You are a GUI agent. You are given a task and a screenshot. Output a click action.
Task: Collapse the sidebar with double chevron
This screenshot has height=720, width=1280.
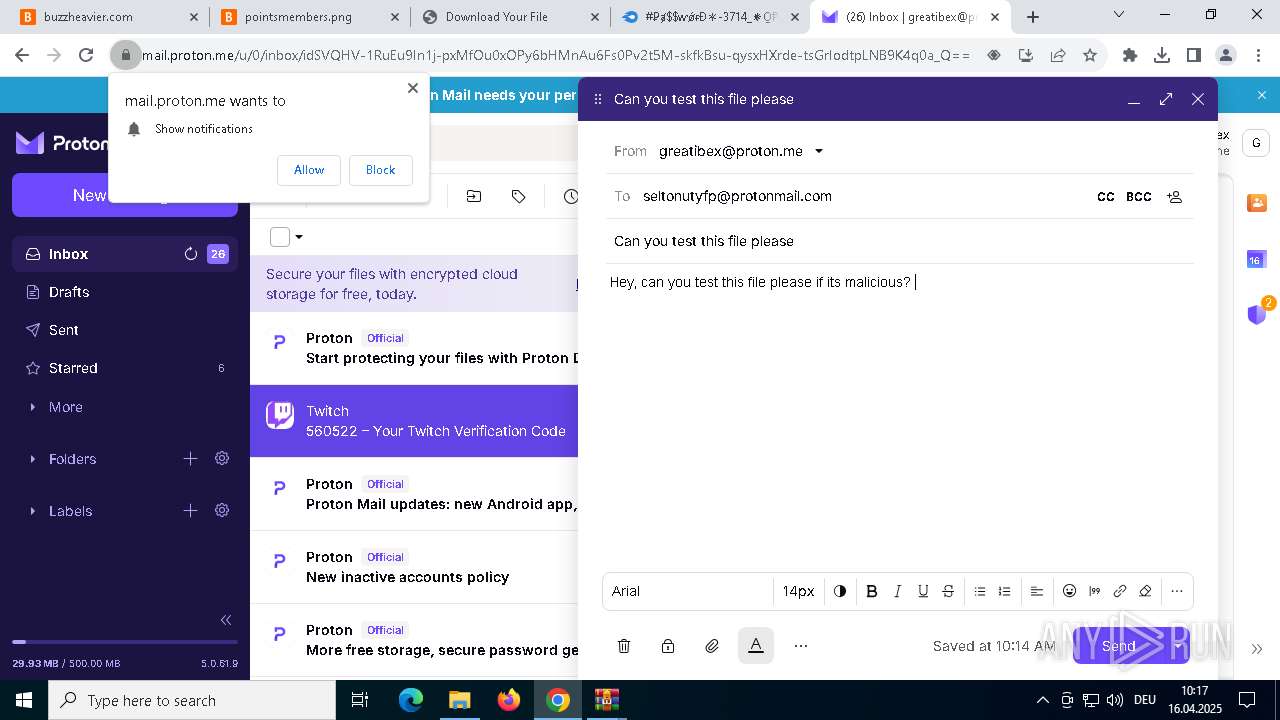click(226, 620)
